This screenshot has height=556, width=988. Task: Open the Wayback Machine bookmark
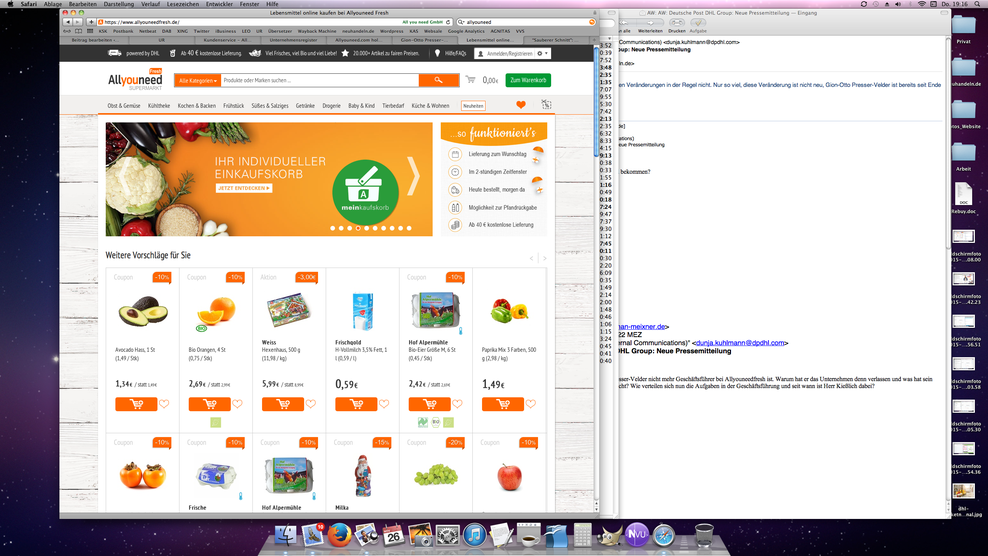tap(317, 31)
